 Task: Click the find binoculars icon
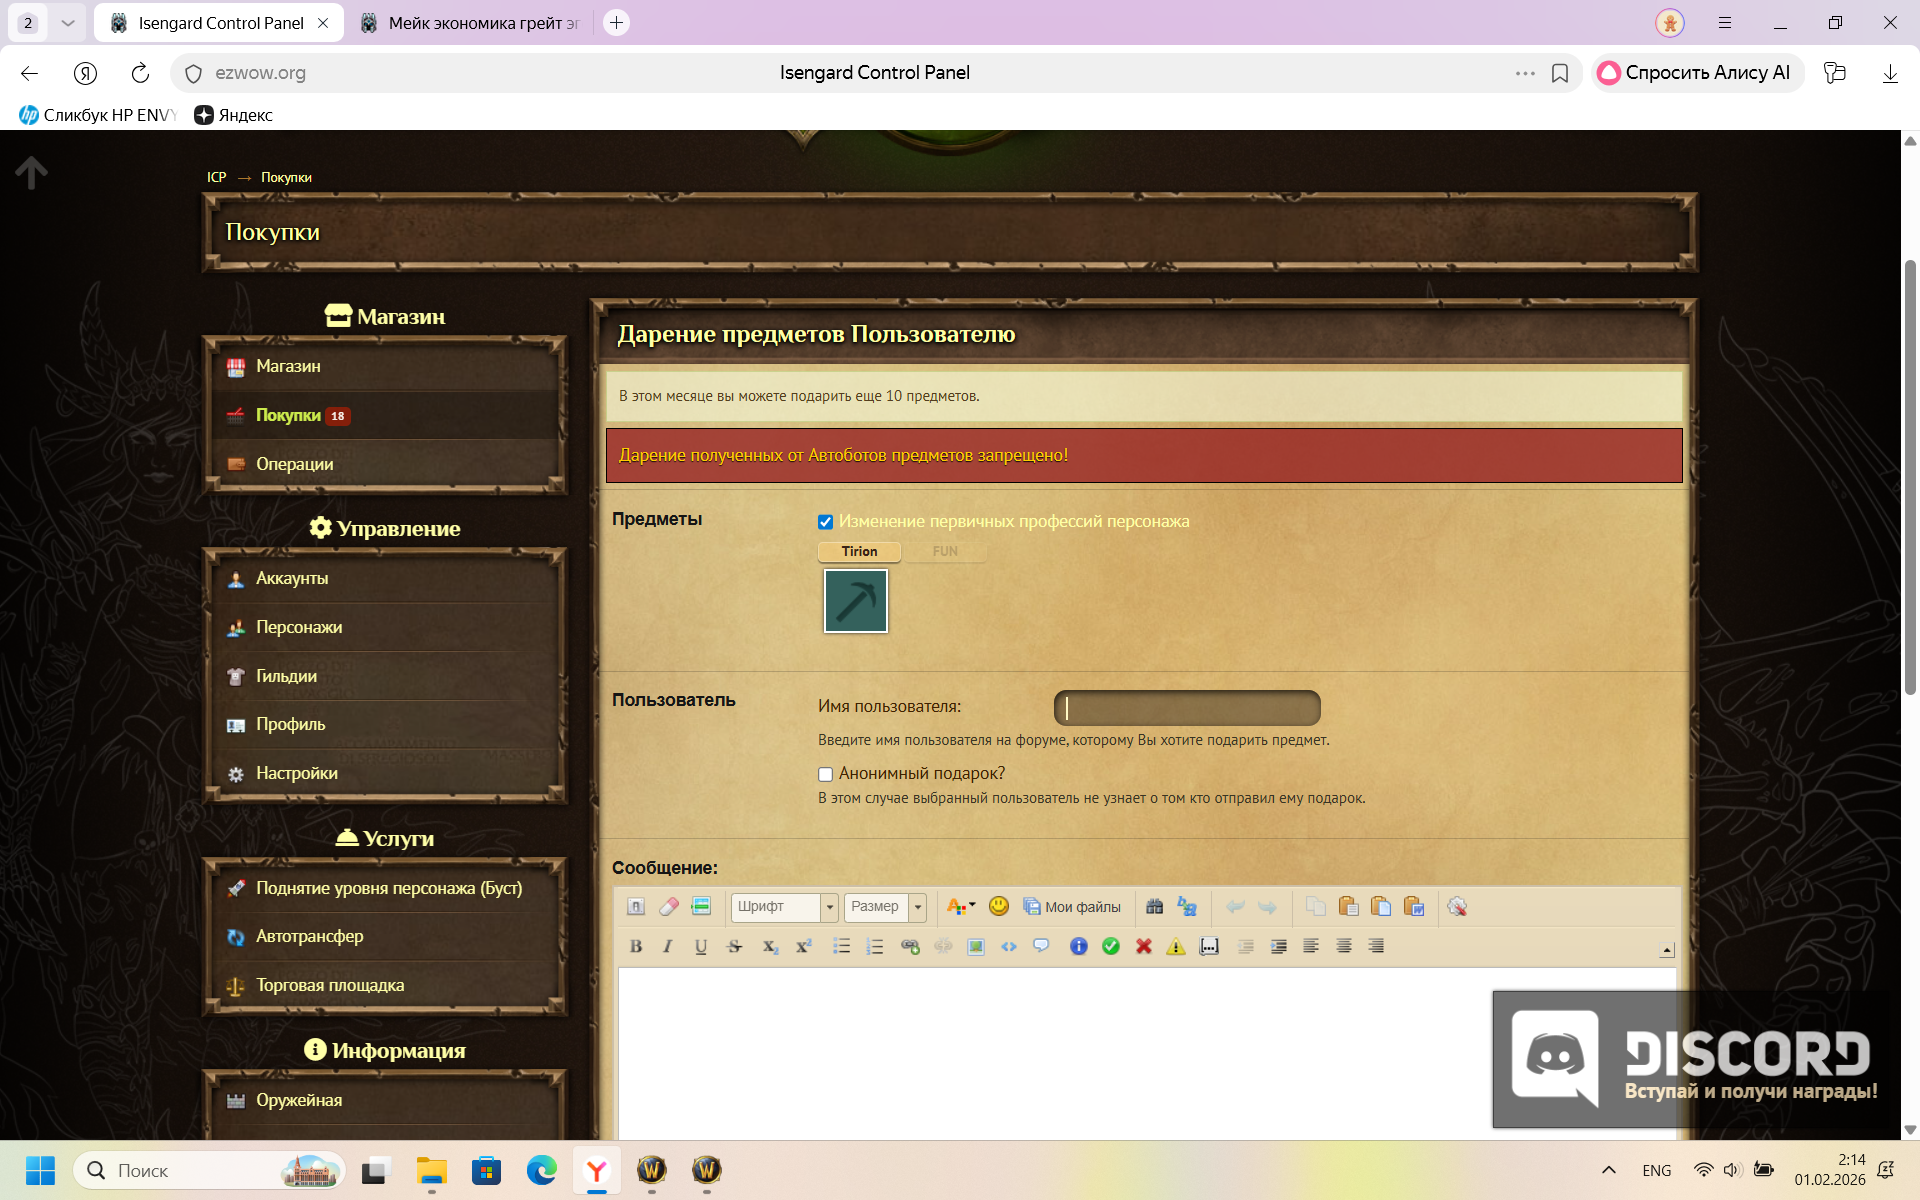pyautogui.click(x=1154, y=906)
